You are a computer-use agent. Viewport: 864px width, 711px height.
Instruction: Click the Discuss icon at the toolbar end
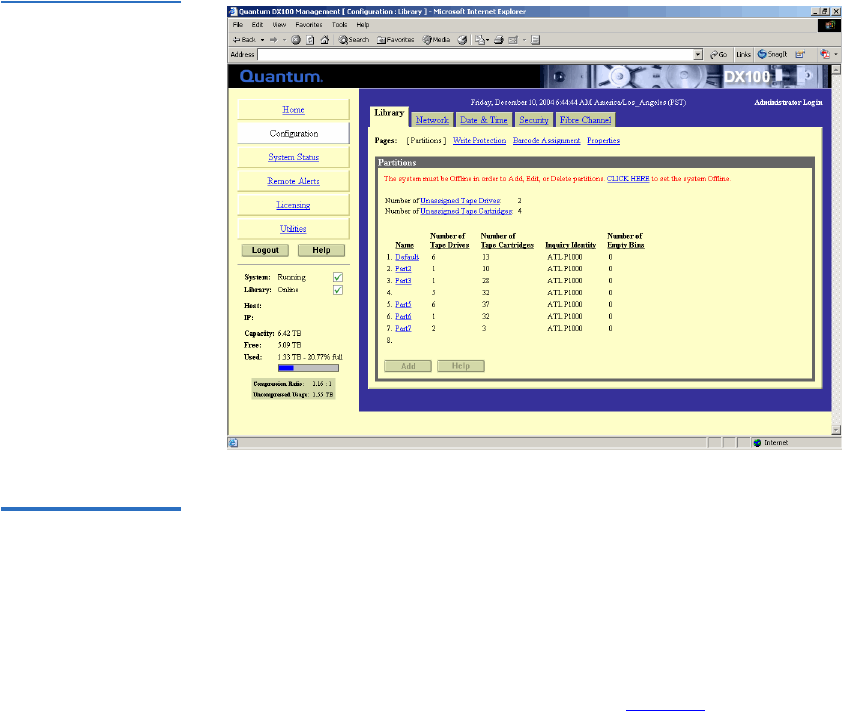536,40
